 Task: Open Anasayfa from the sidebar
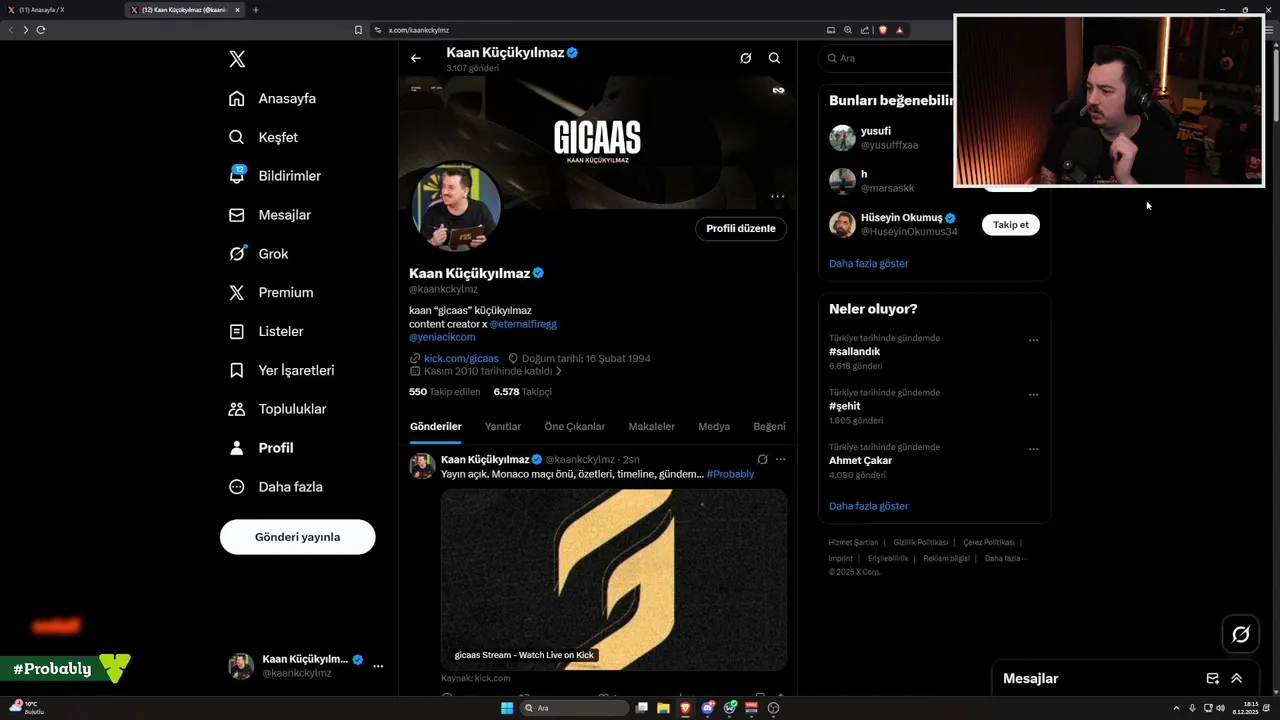coord(272,98)
